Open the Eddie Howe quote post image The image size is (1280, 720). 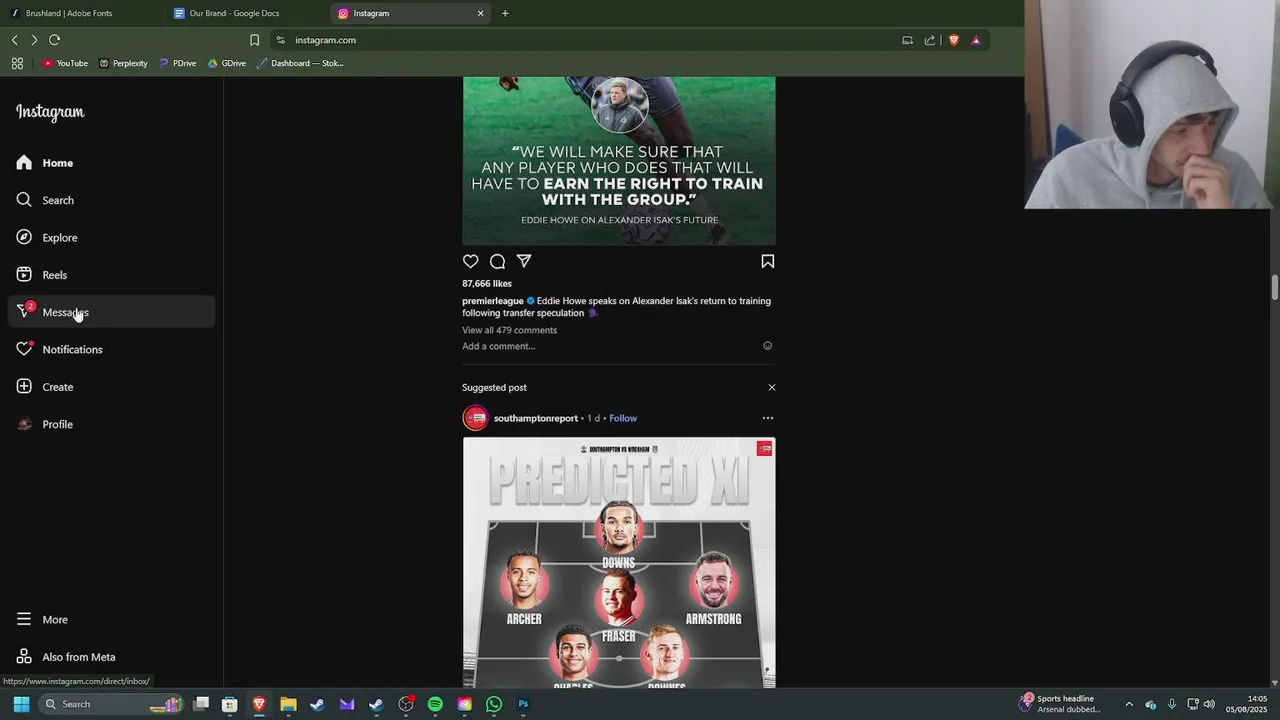click(x=619, y=161)
